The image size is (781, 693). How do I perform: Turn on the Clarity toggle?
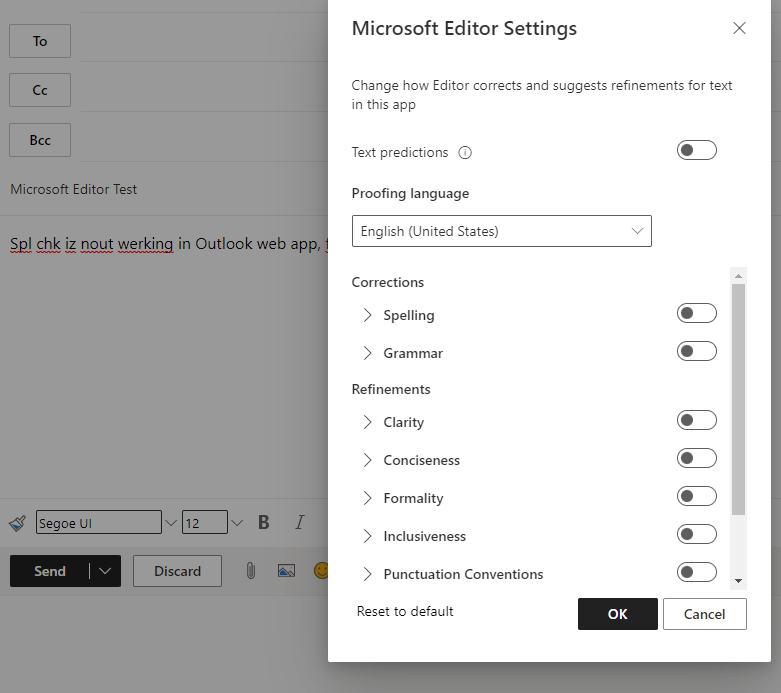[696, 420]
